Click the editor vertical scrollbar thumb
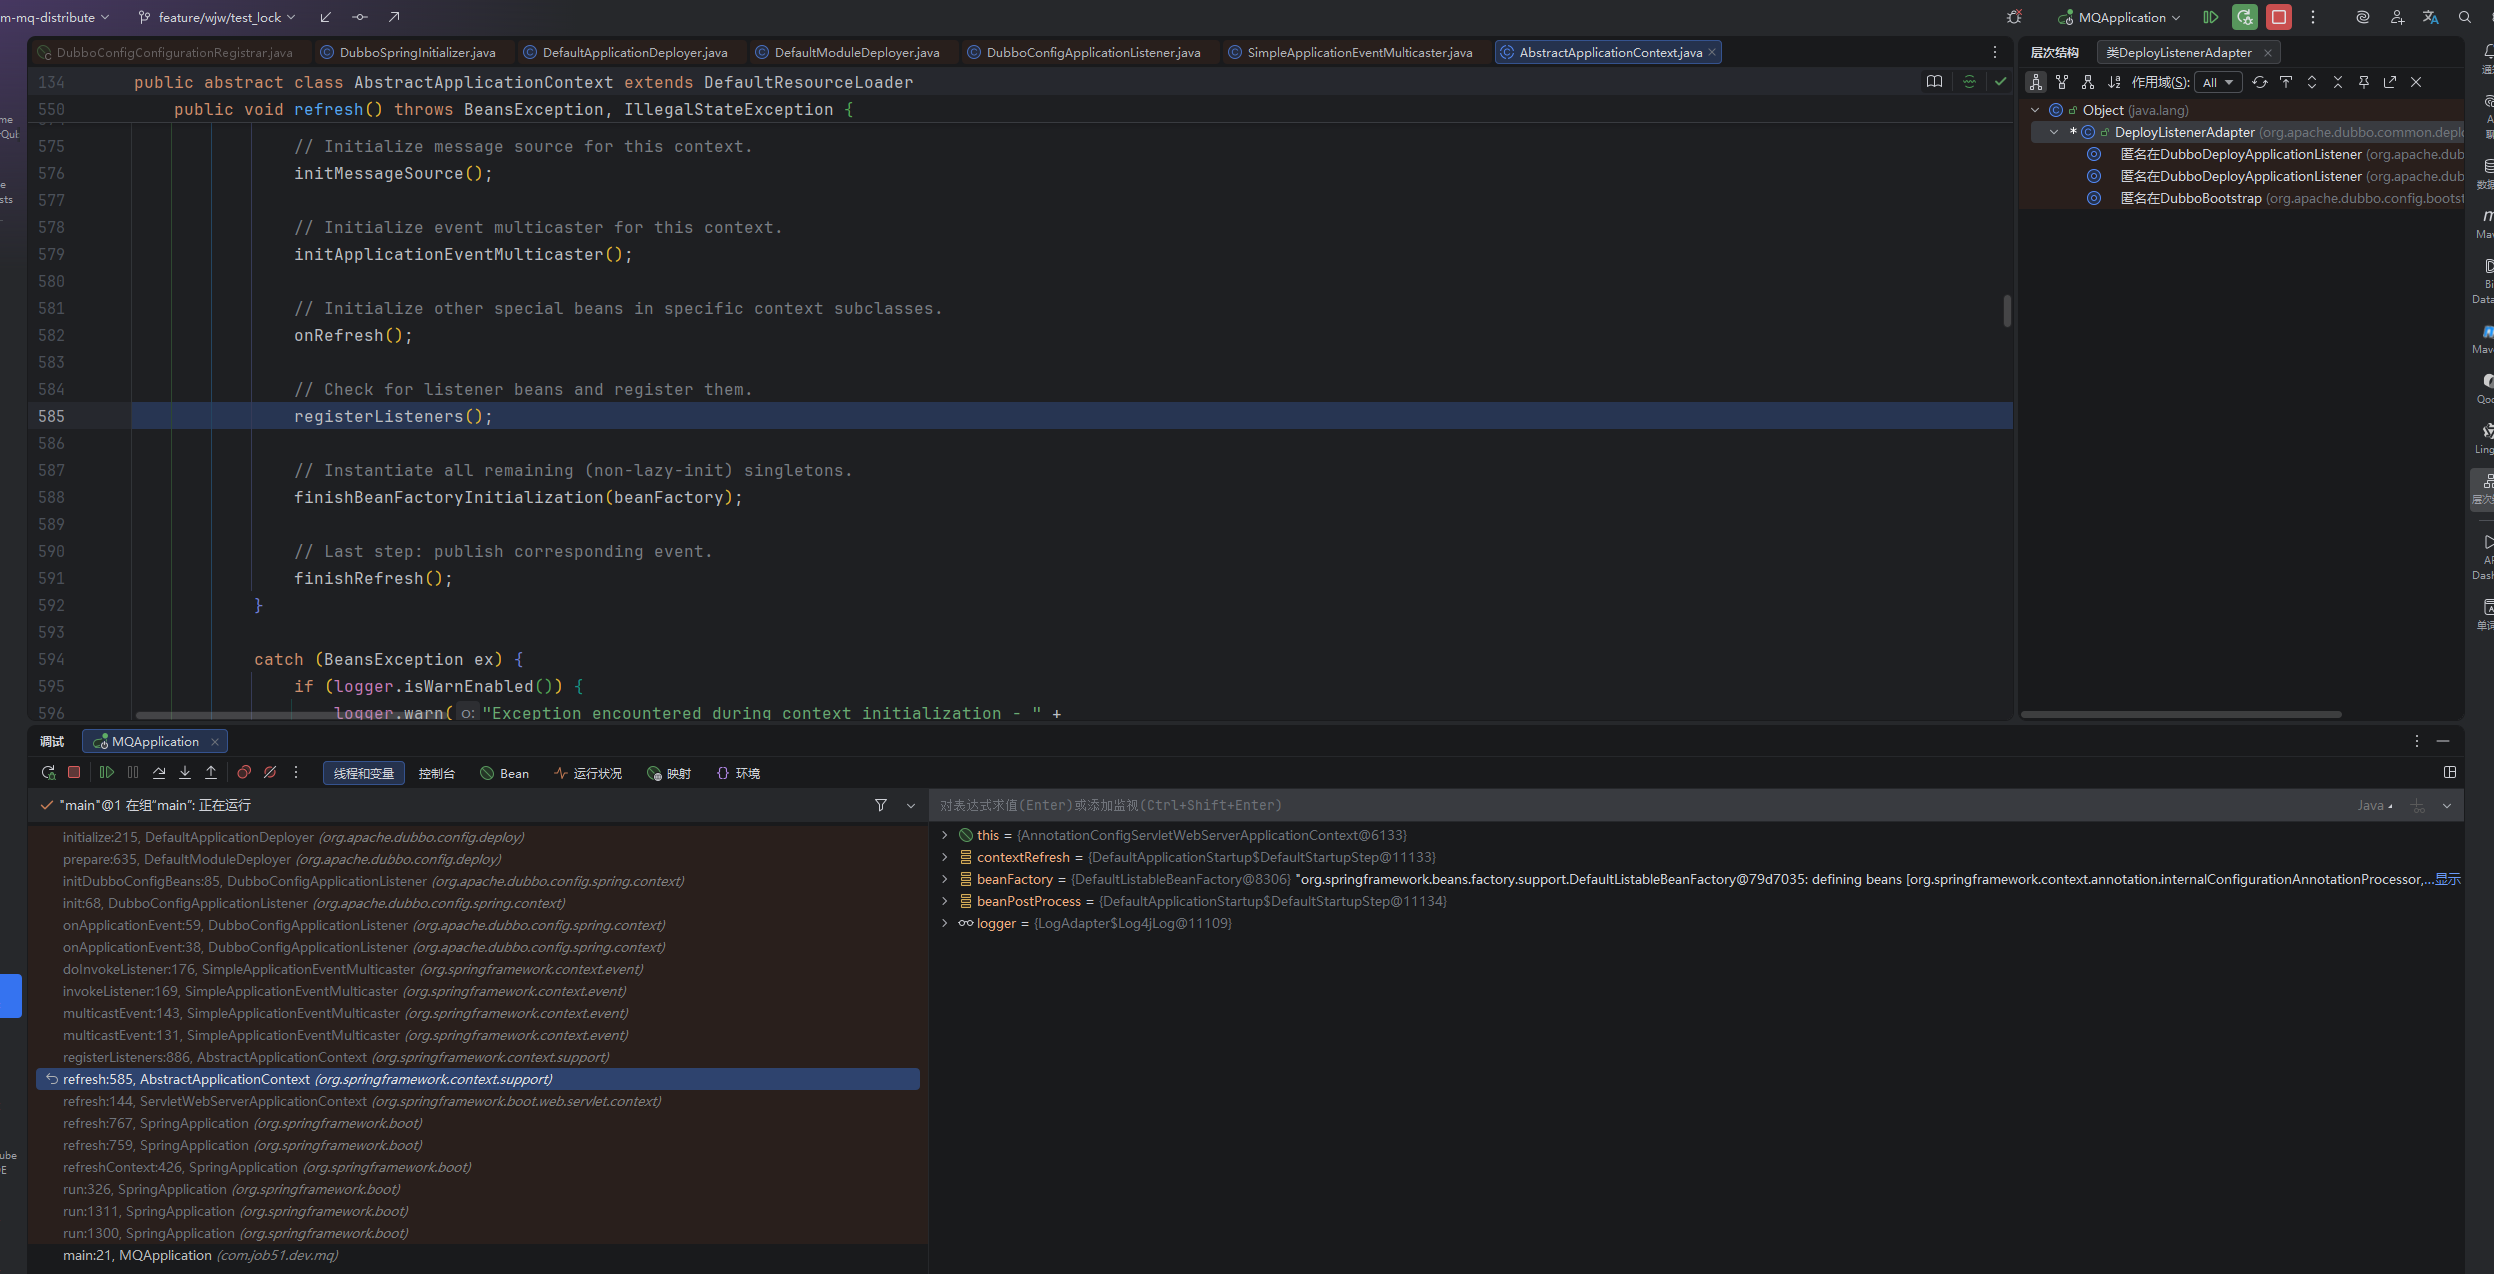 click(2006, 310)
